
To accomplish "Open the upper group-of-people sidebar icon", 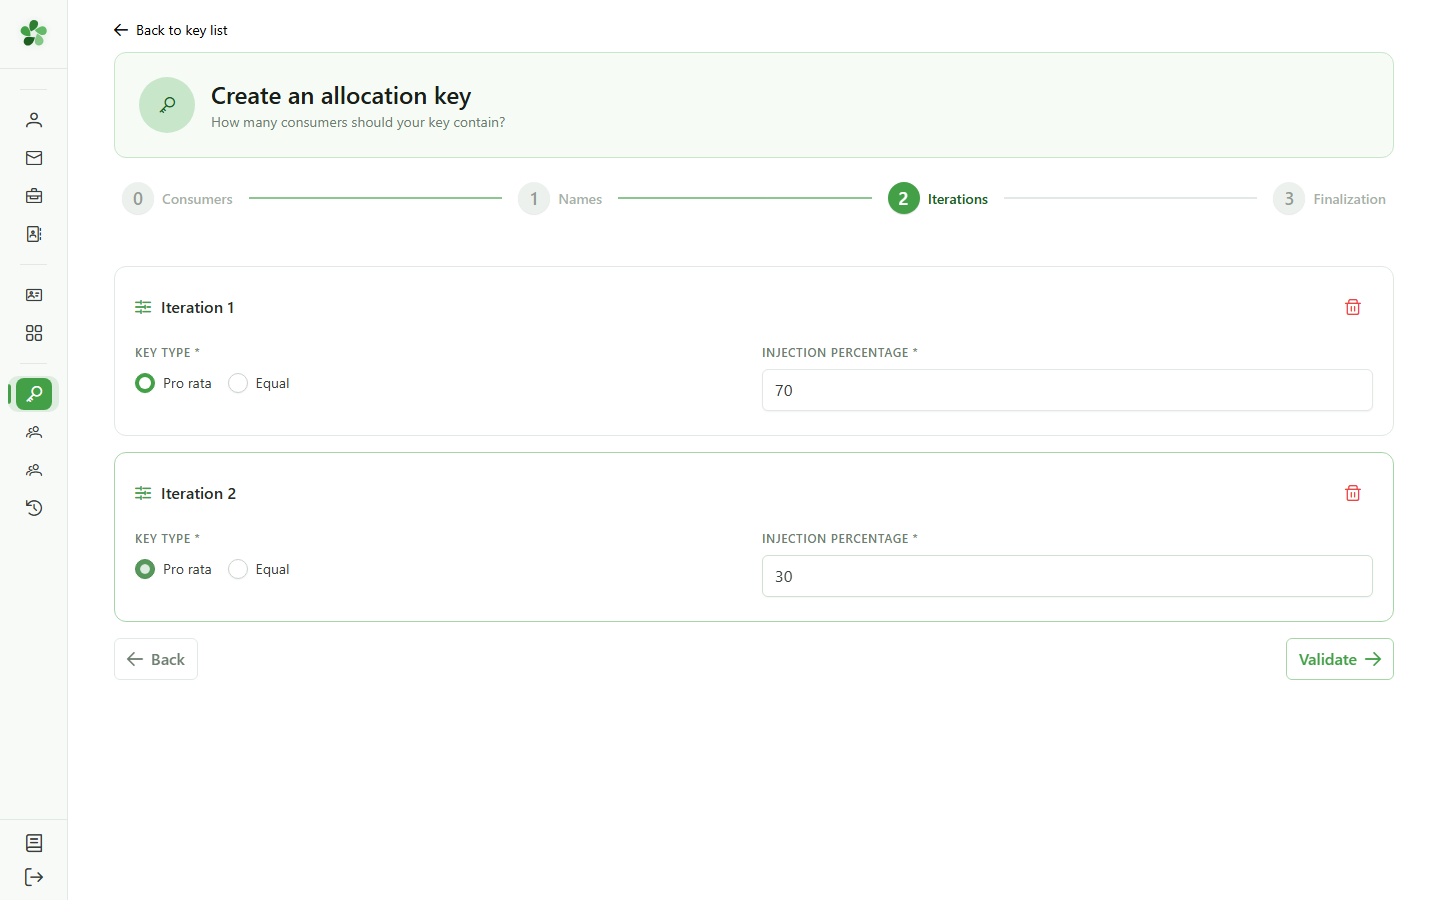I will pyautogui.click(x=34, y=432).
